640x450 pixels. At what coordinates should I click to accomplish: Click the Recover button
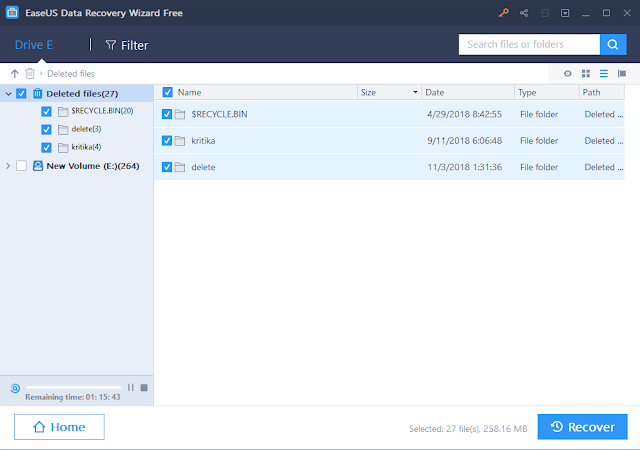pyautogui.click(x=582, y=427)
